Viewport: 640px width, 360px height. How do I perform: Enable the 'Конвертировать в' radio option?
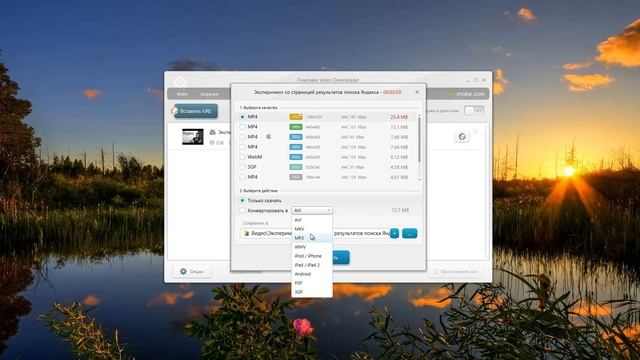[x=242, y=211]
